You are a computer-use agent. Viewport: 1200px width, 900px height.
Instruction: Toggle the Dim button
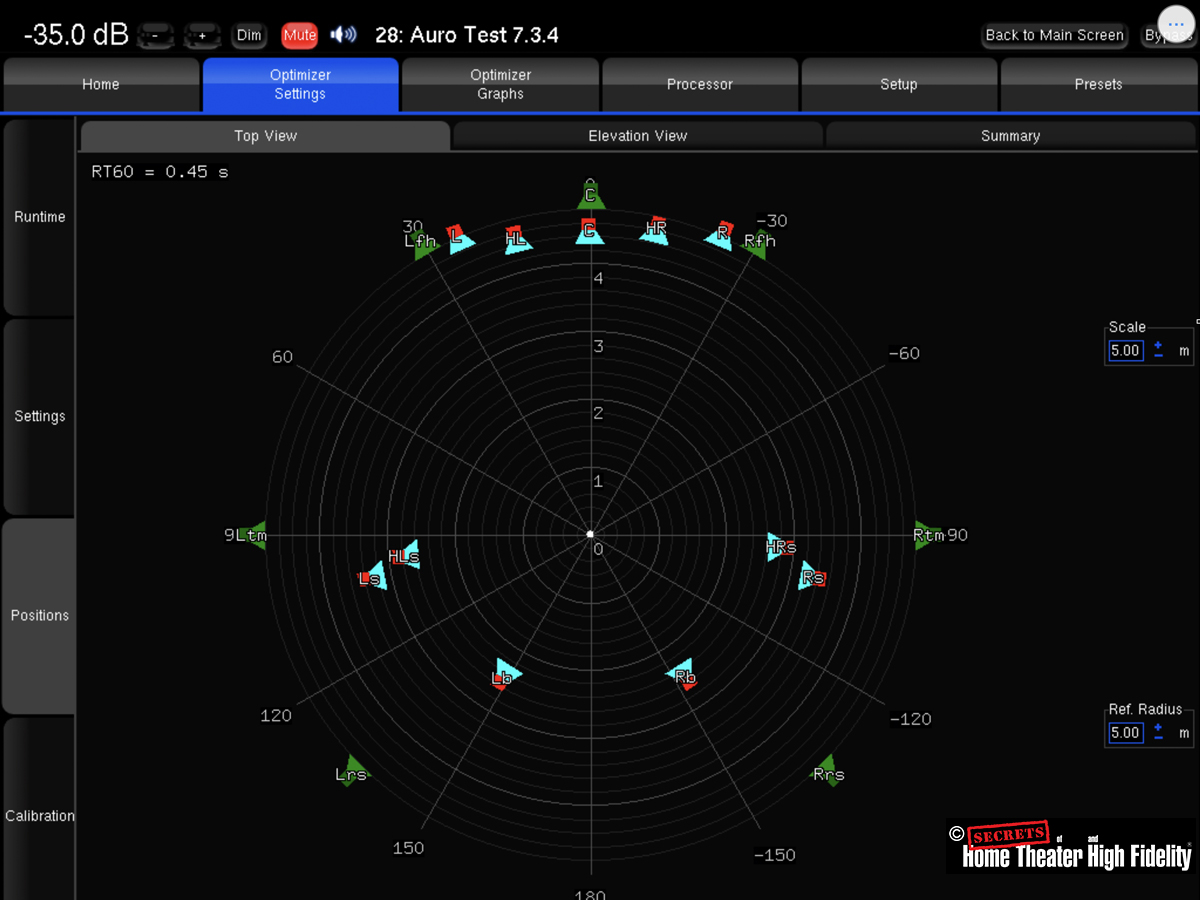click(249, 35)
